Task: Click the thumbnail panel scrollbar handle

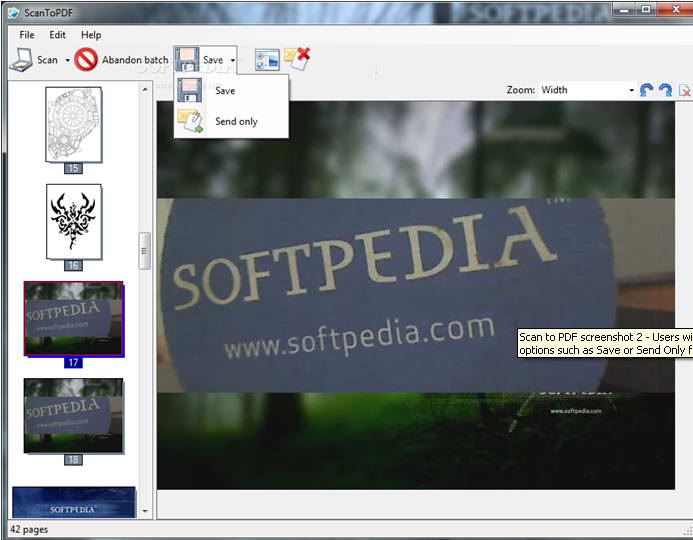Action: 145,251
